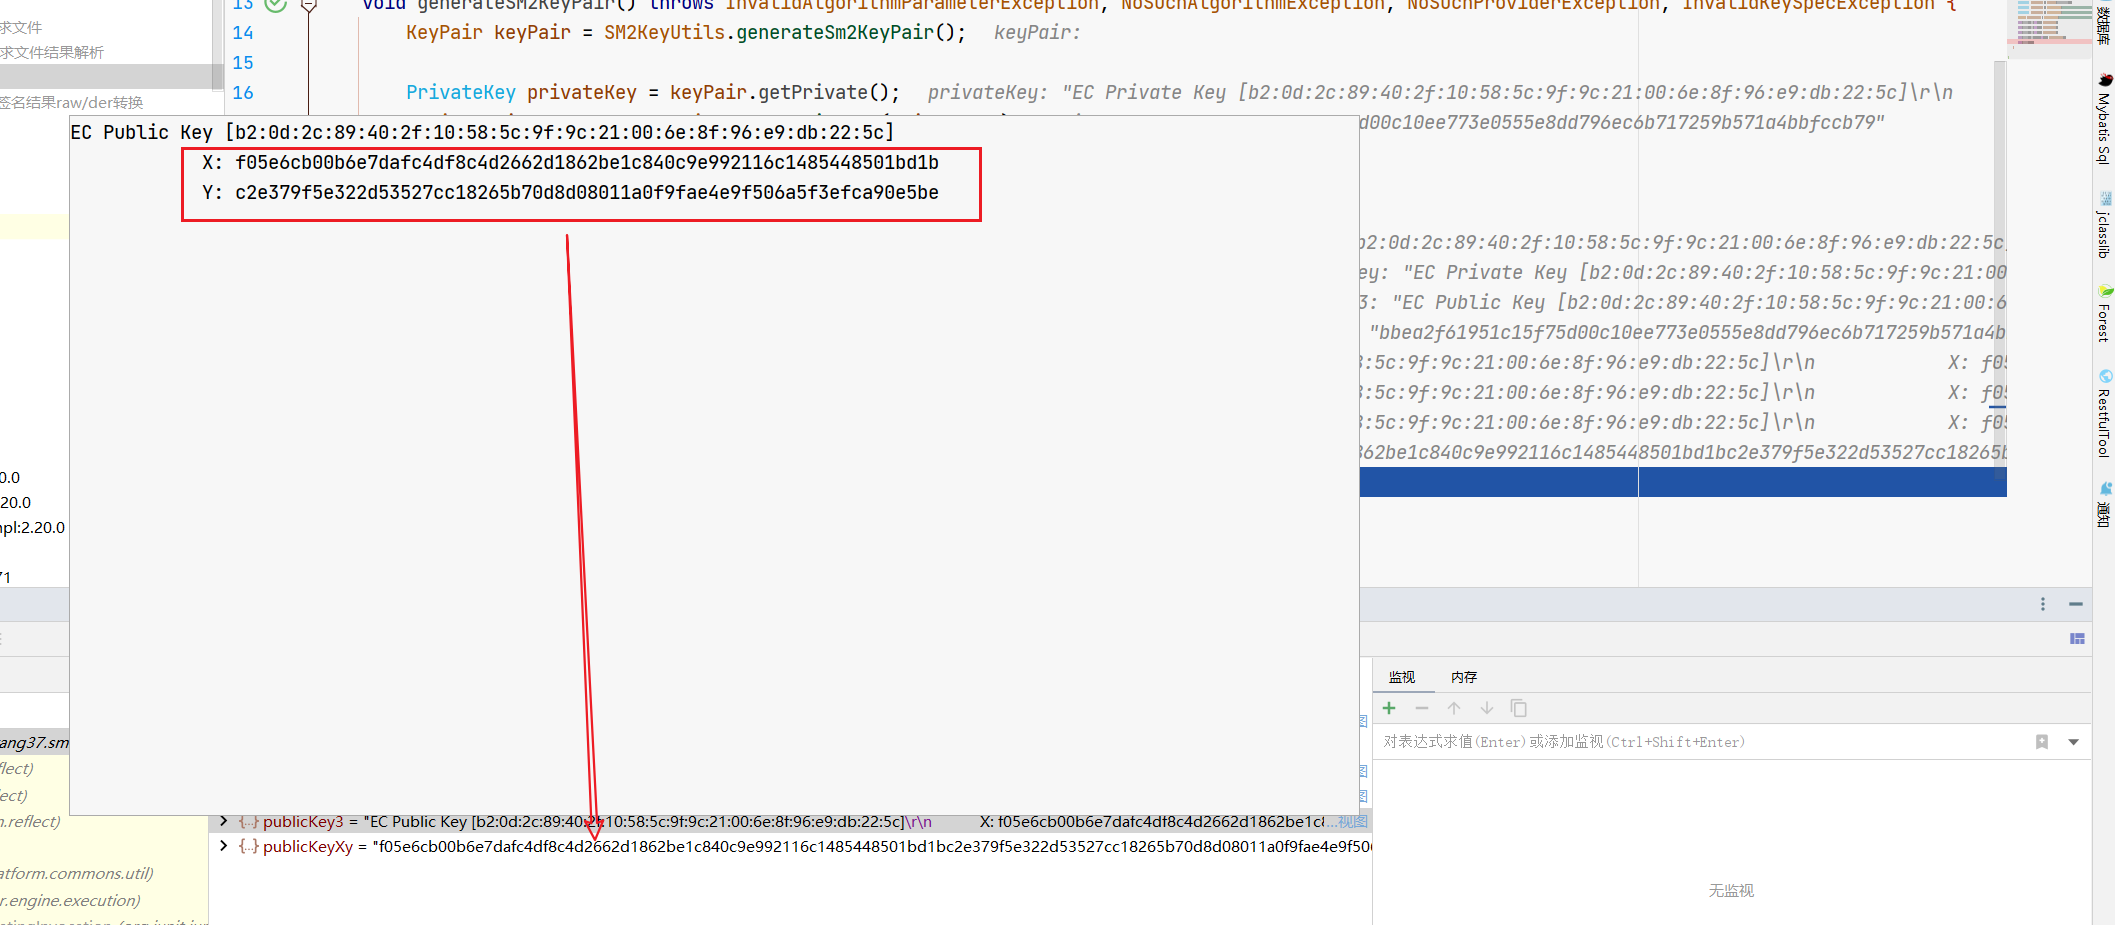Click the green test passed gutter icon
The height and width of the screenshot is (925, 2115).
pyautogui.click(x=276, y=4)
